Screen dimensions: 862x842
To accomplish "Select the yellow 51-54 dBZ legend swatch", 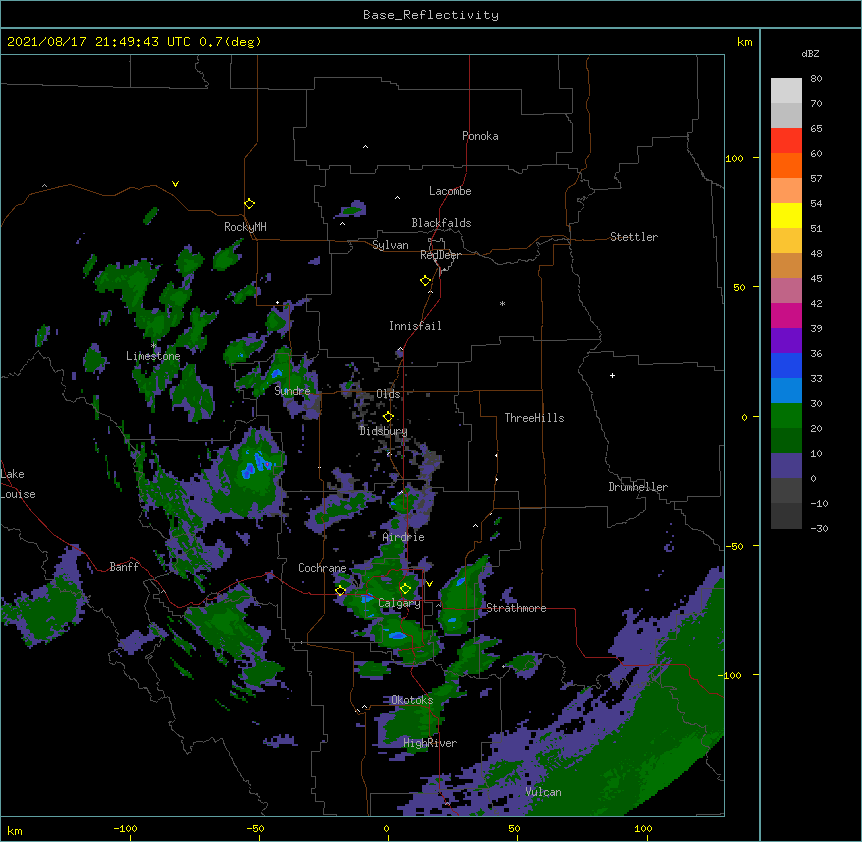I will pos(786,215).
